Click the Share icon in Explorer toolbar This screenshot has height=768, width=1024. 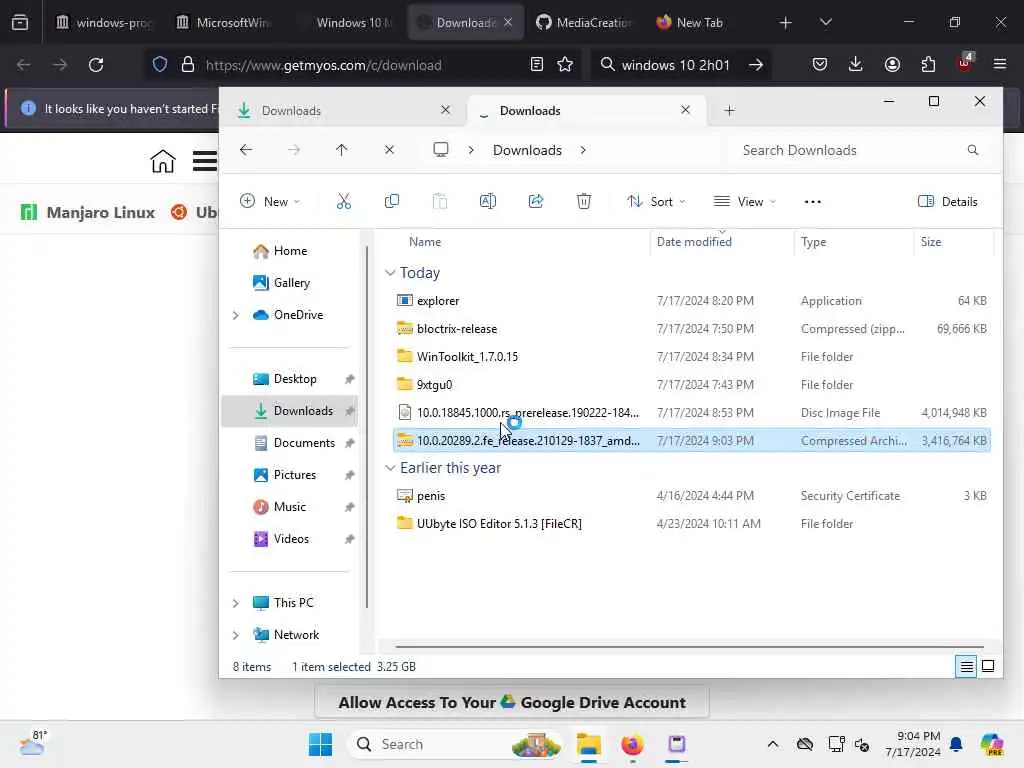tap(536, 201)
